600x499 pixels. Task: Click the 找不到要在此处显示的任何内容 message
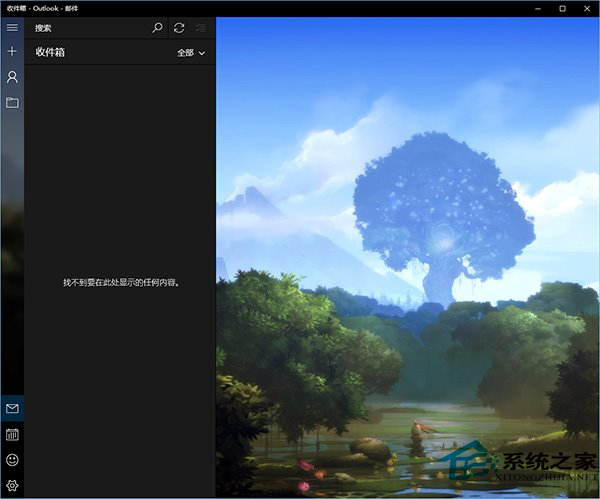pos(121,283)
